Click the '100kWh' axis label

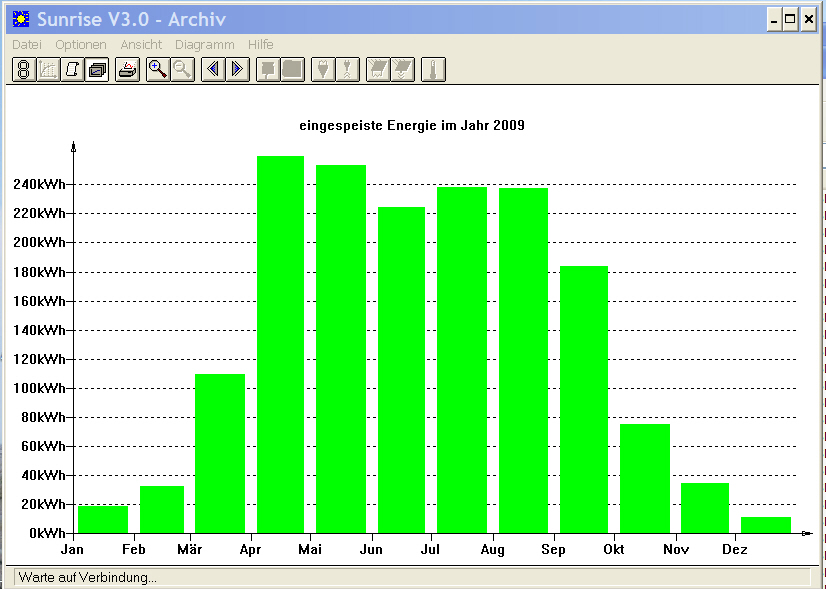click(x=40, y=388)
